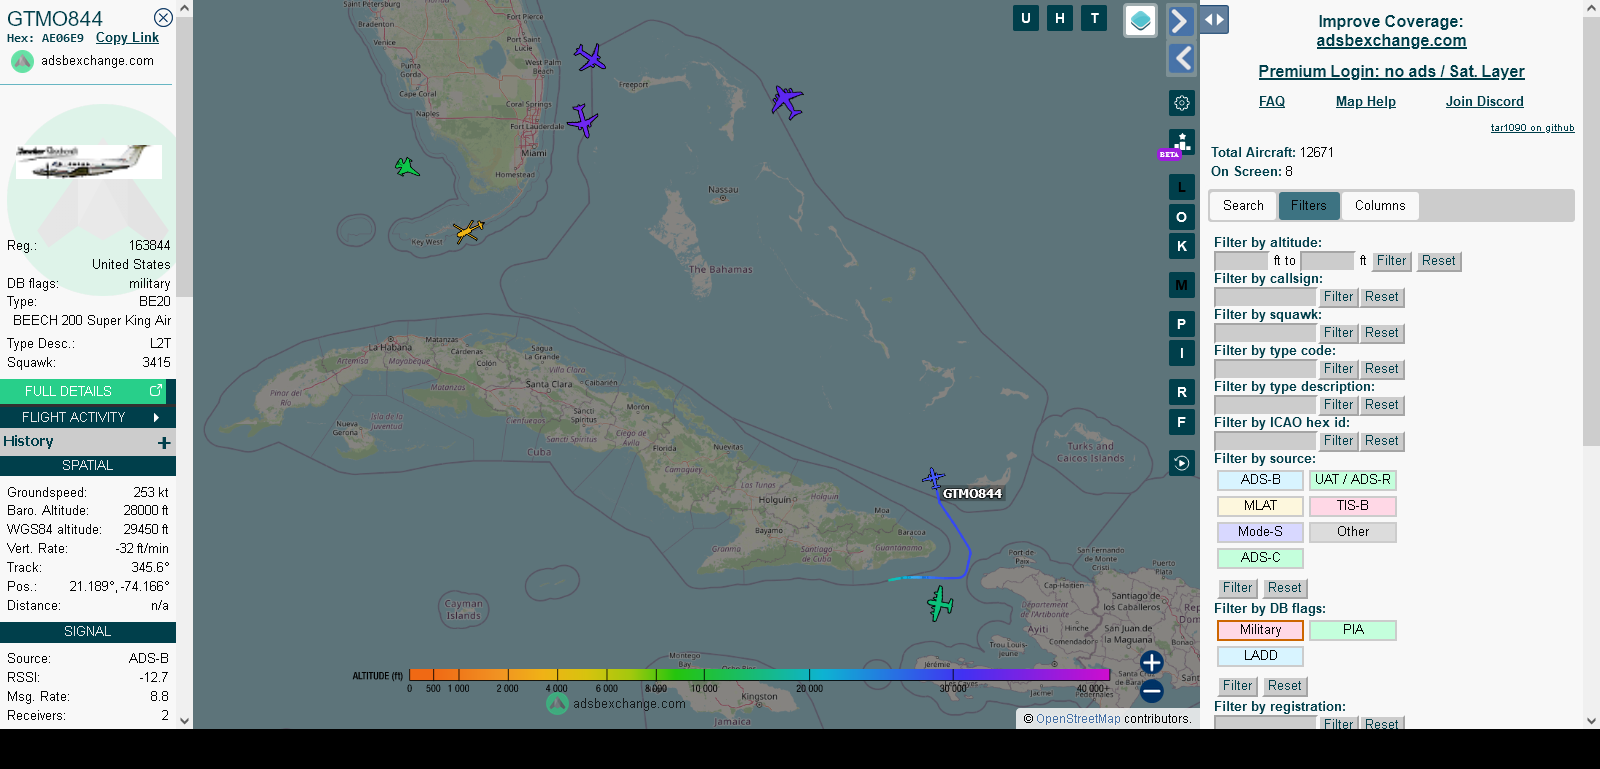Apply the altitude Filter button
1600x769 pixels.
(x=1391, y=261)
